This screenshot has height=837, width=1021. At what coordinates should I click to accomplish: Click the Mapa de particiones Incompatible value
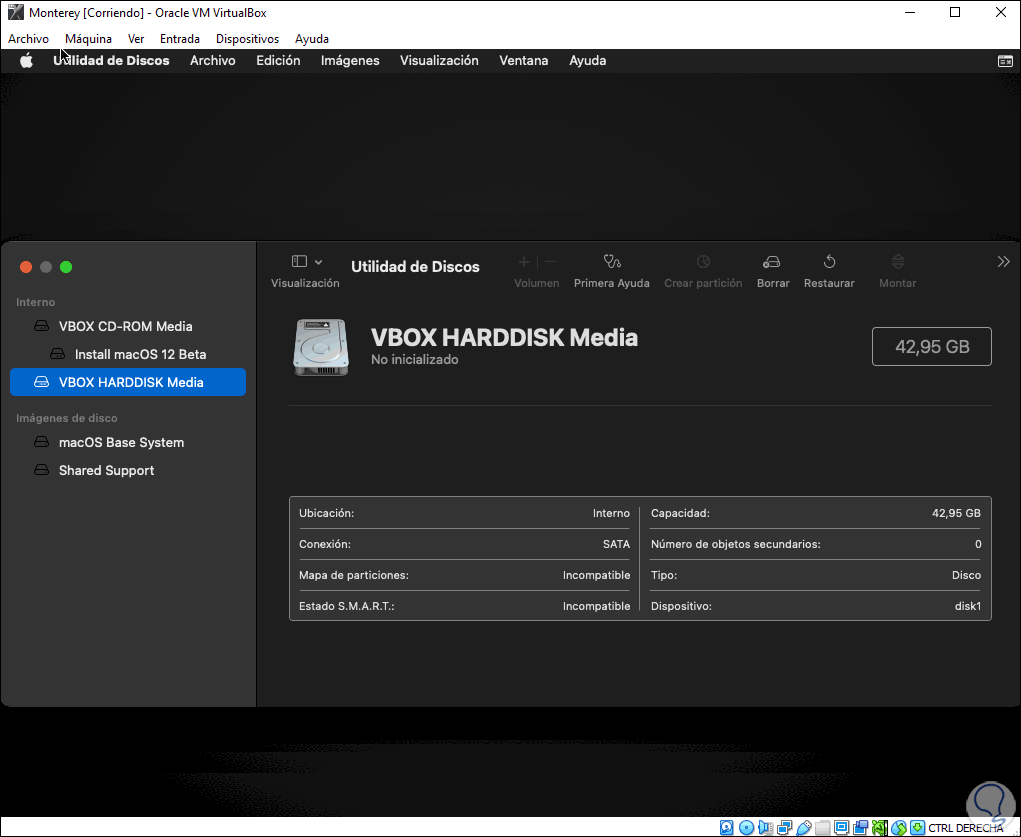coord(596,575)
